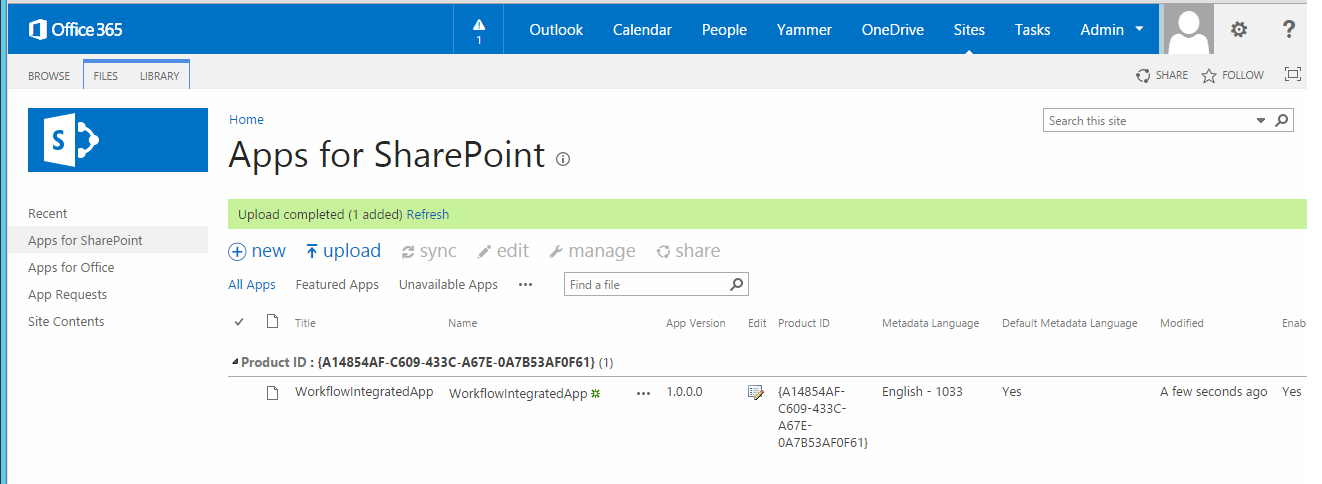Switch to the FILES ribbon tab
1322x484 pixels.
pyautogui.click(x=105, y=76)
